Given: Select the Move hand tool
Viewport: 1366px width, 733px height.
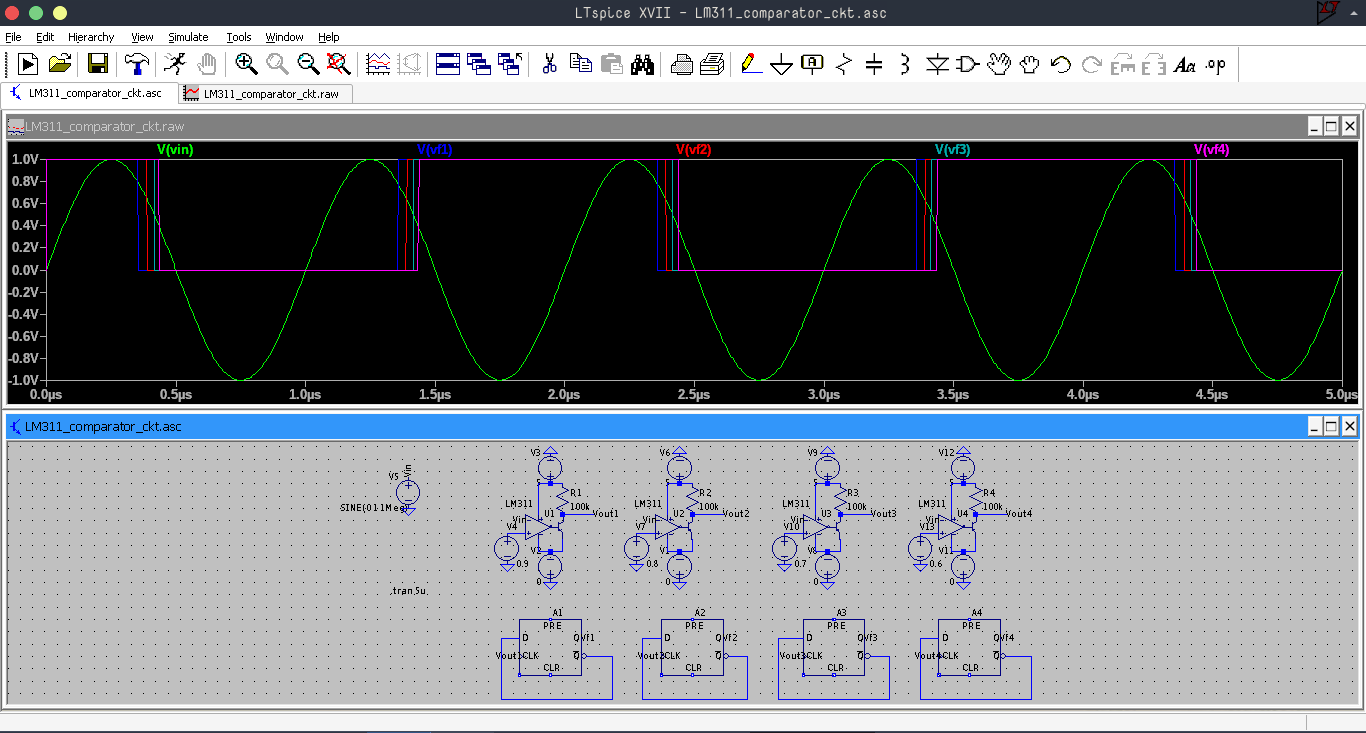Looking at the screenshot, I should coord(998,64).
